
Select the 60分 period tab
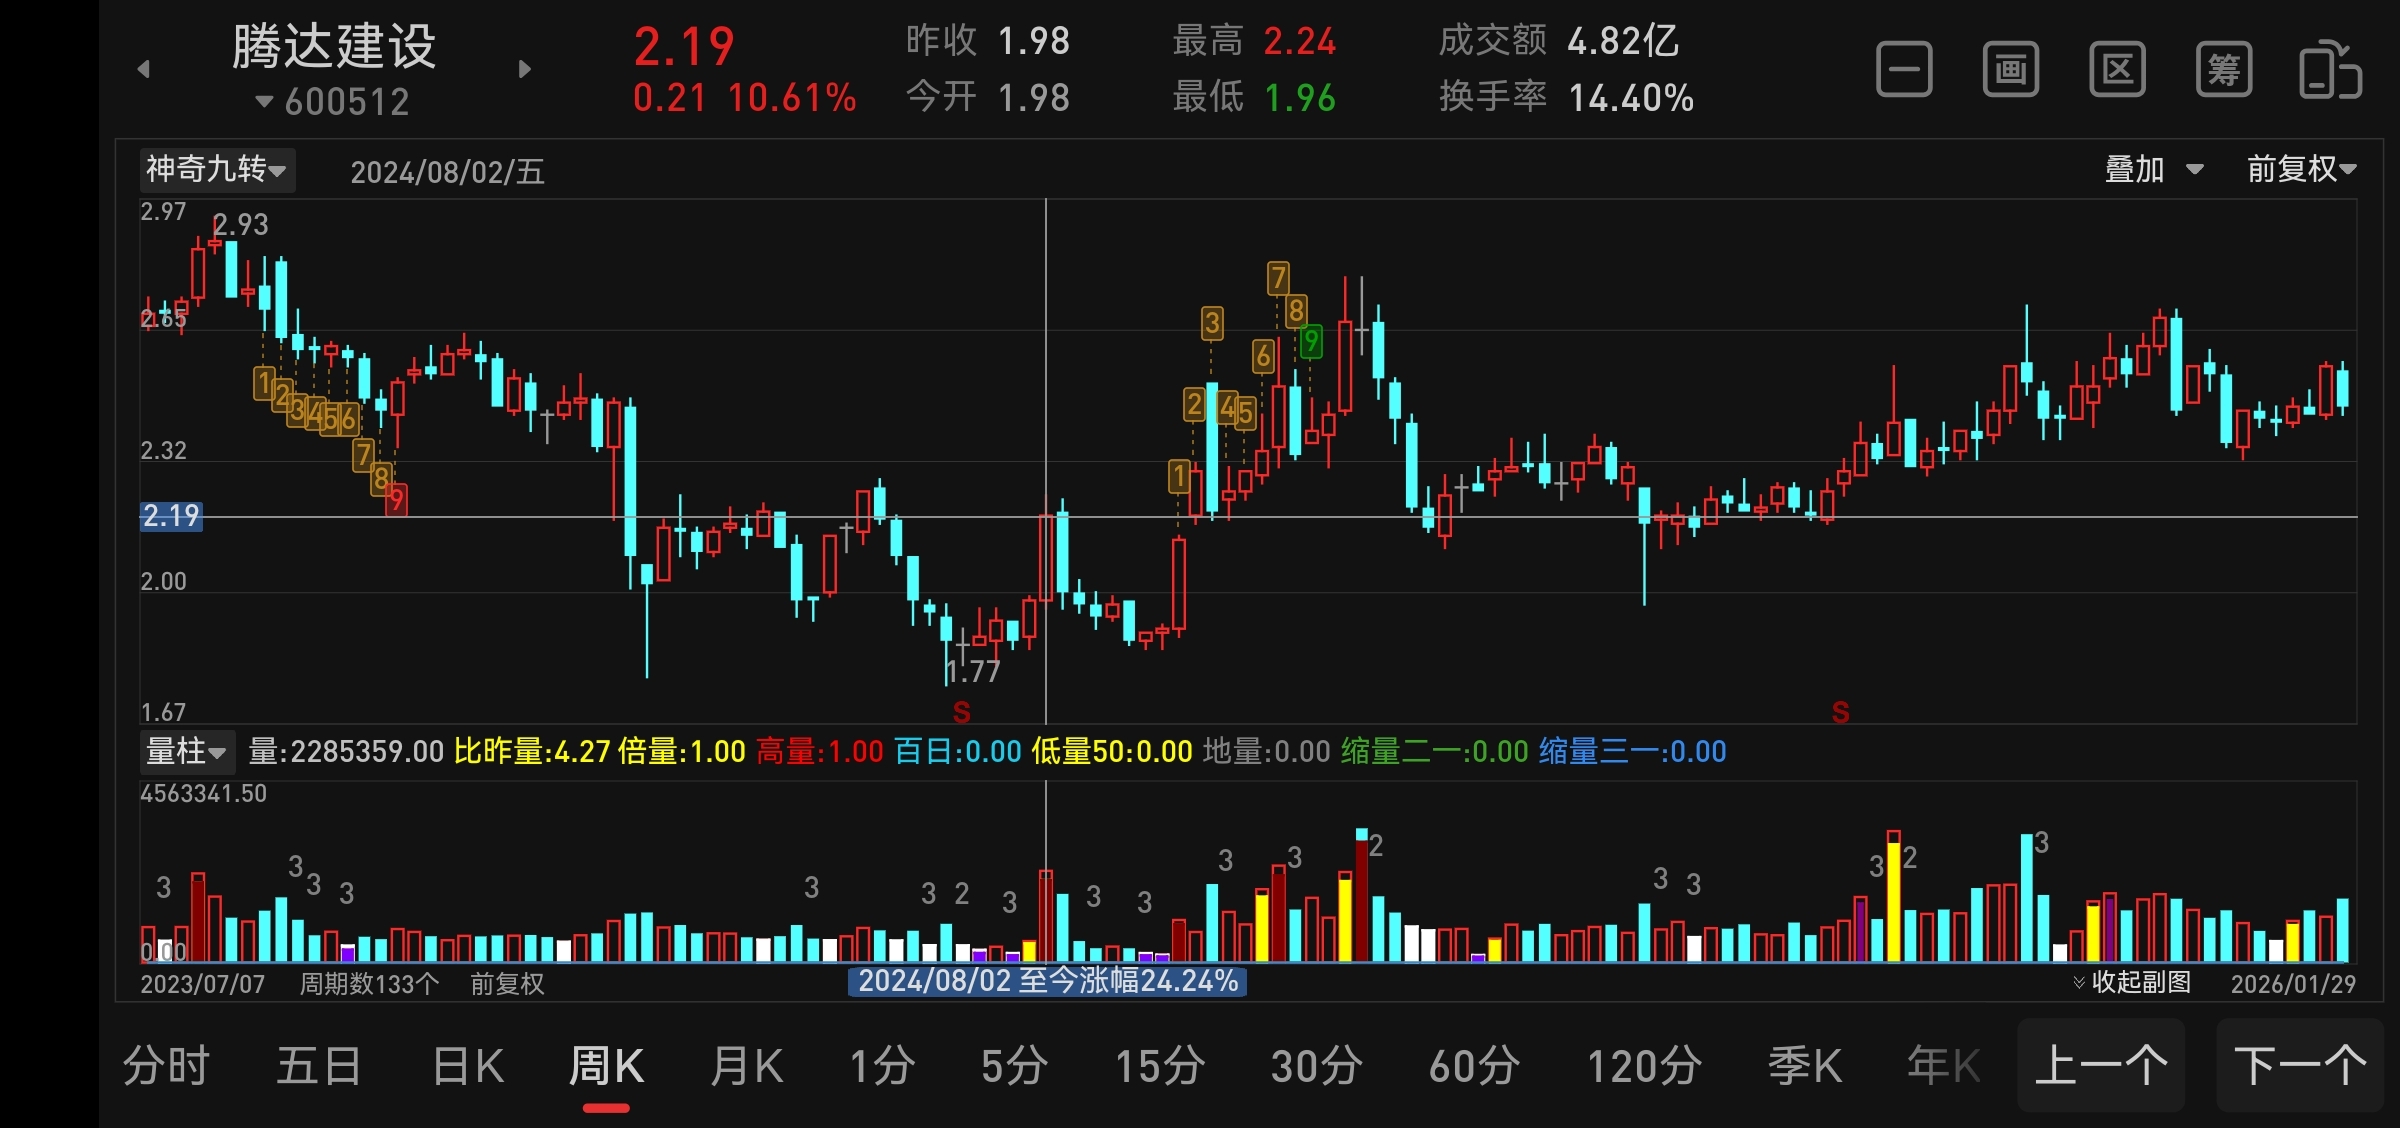click(x=1474, y=1066)
